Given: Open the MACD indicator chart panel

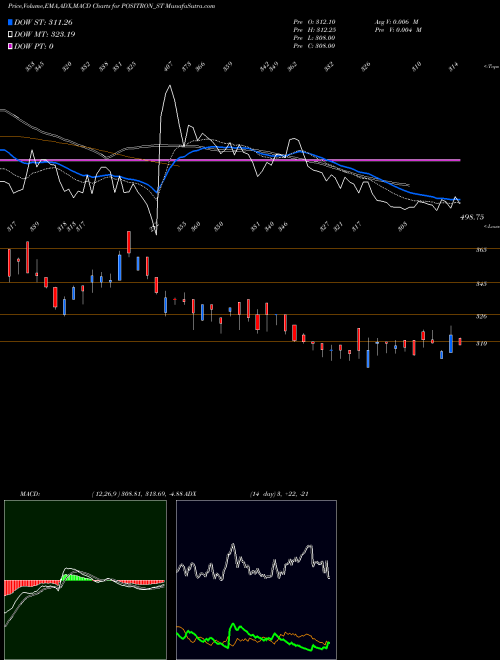Looking at the screenshot, I should [85, 580].
